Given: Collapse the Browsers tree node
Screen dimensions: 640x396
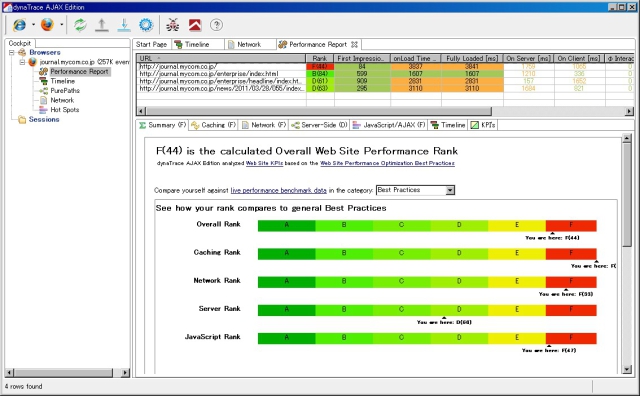Looking at the screenshot, I should coord(12,52).
